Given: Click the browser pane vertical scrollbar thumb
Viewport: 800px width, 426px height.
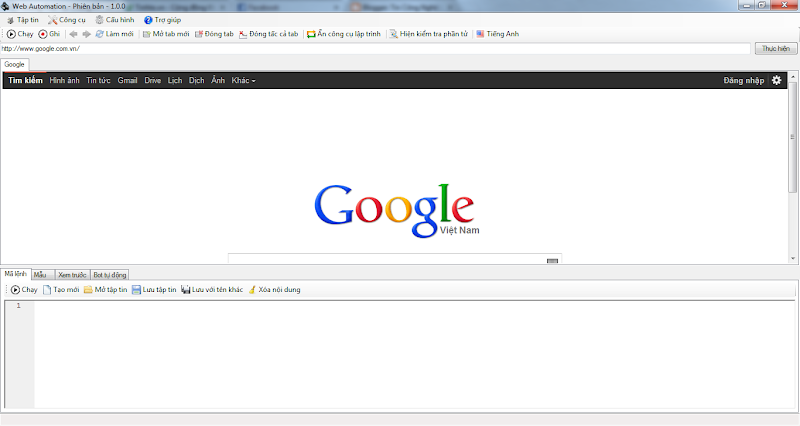Looking at the screenshot, I should 793,137.
